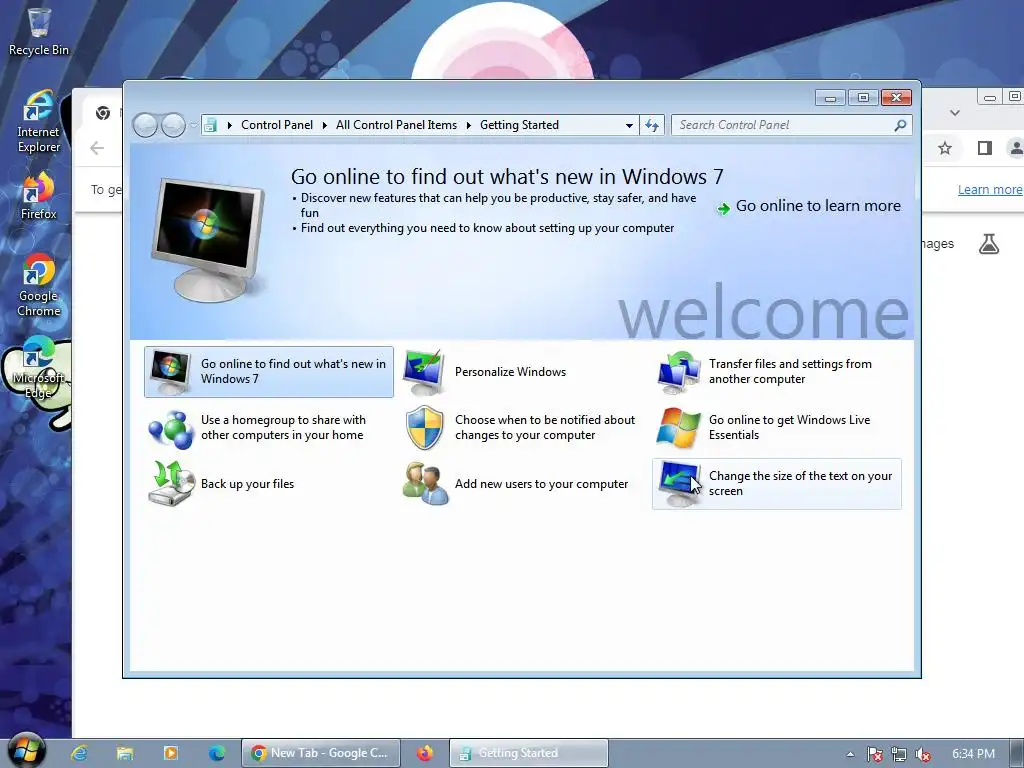Viewport: 1024px width, 768px height.
Task: Click the Chrome window's tab search chevron
Action: pyautogui.click(x=955, y=112)
